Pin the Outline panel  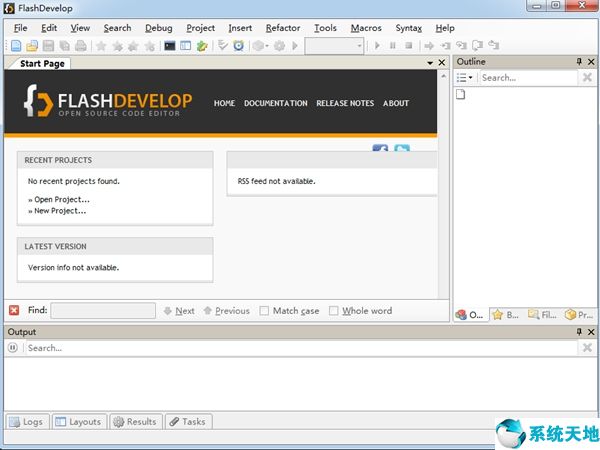click(x=579, y=62)
